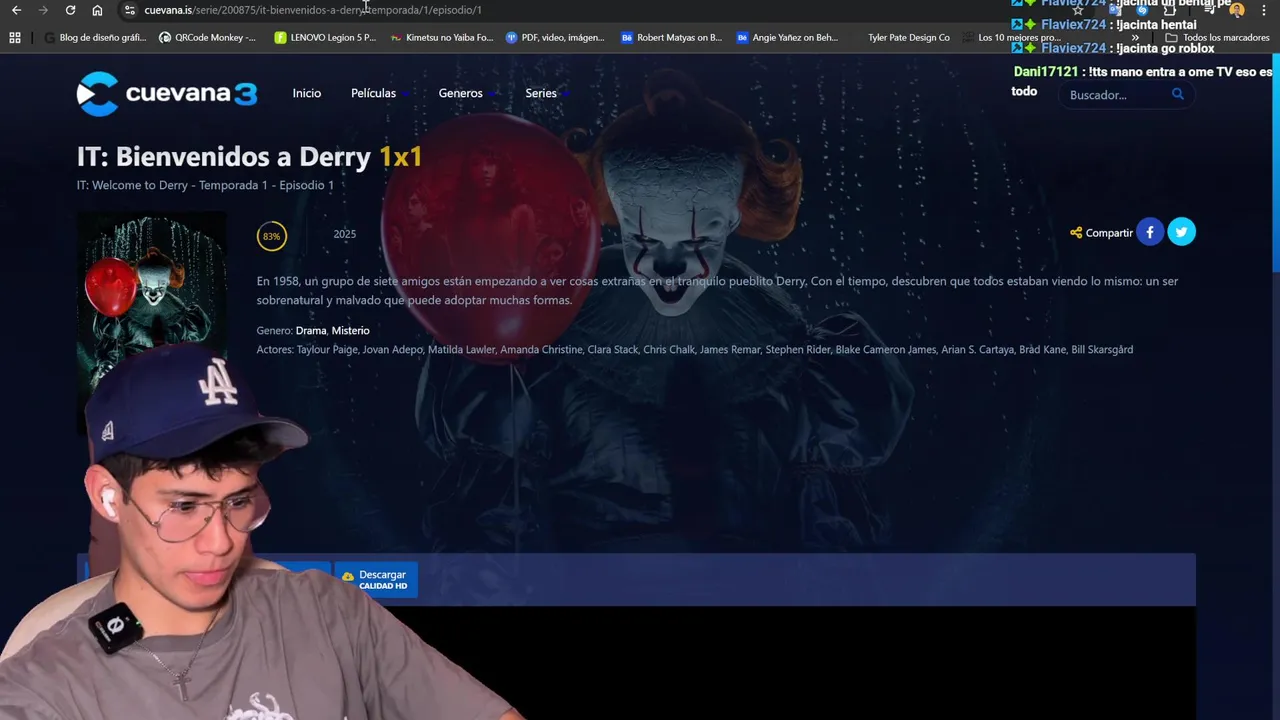This screenshot has height=720, width=1280.
Task: Open the Blog de diseño gráfi... bookmark
Action: (96, 38)
